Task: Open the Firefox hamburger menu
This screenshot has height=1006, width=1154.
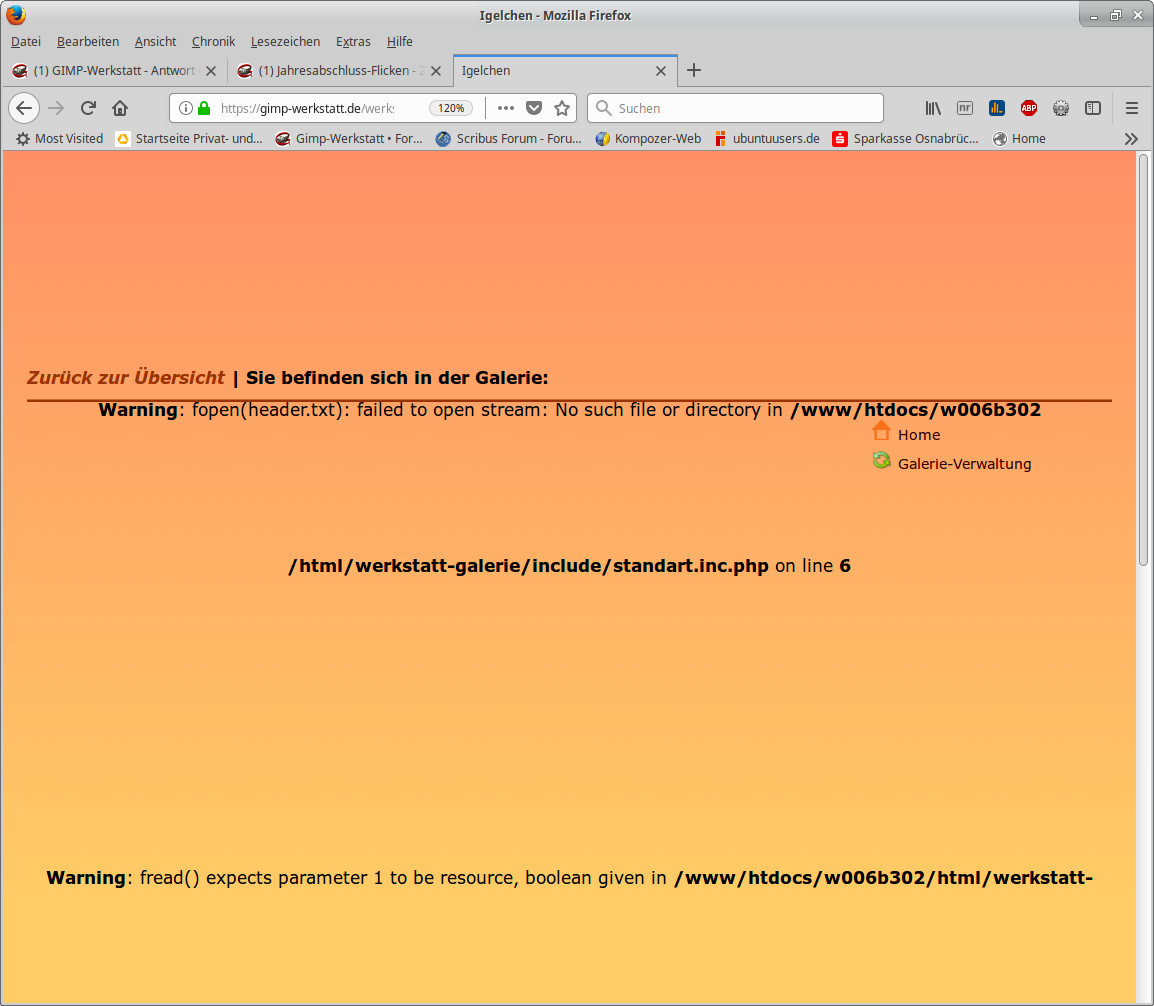Action: point(1132,108)
